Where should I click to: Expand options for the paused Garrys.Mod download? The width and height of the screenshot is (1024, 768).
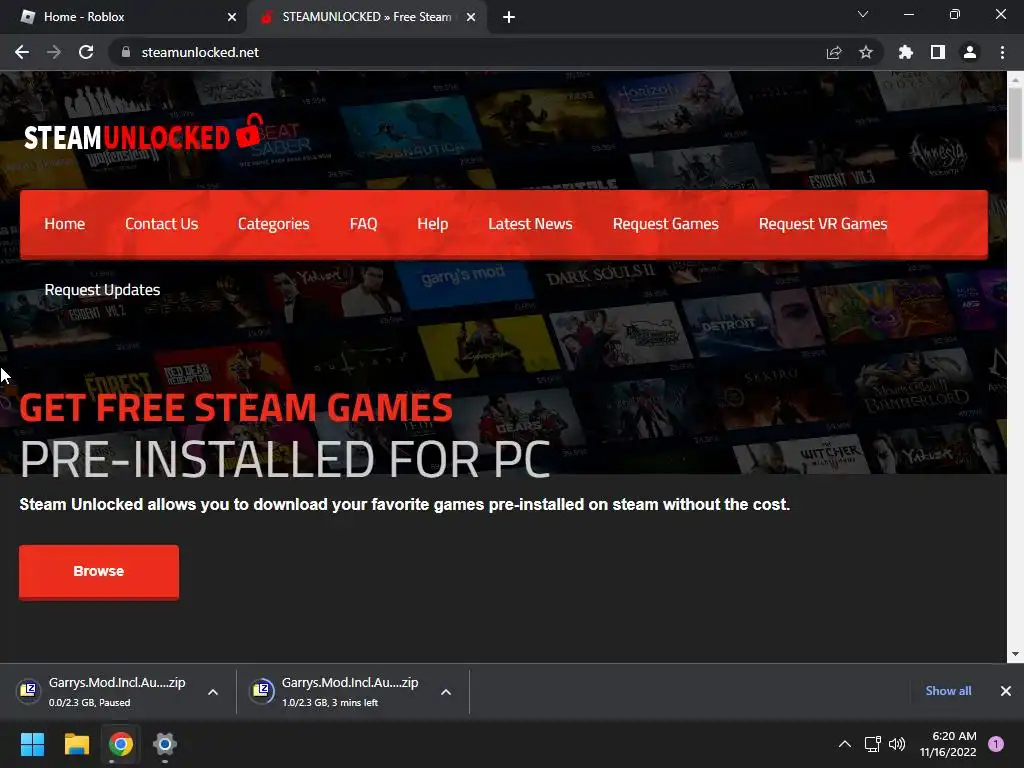(213, 692)
